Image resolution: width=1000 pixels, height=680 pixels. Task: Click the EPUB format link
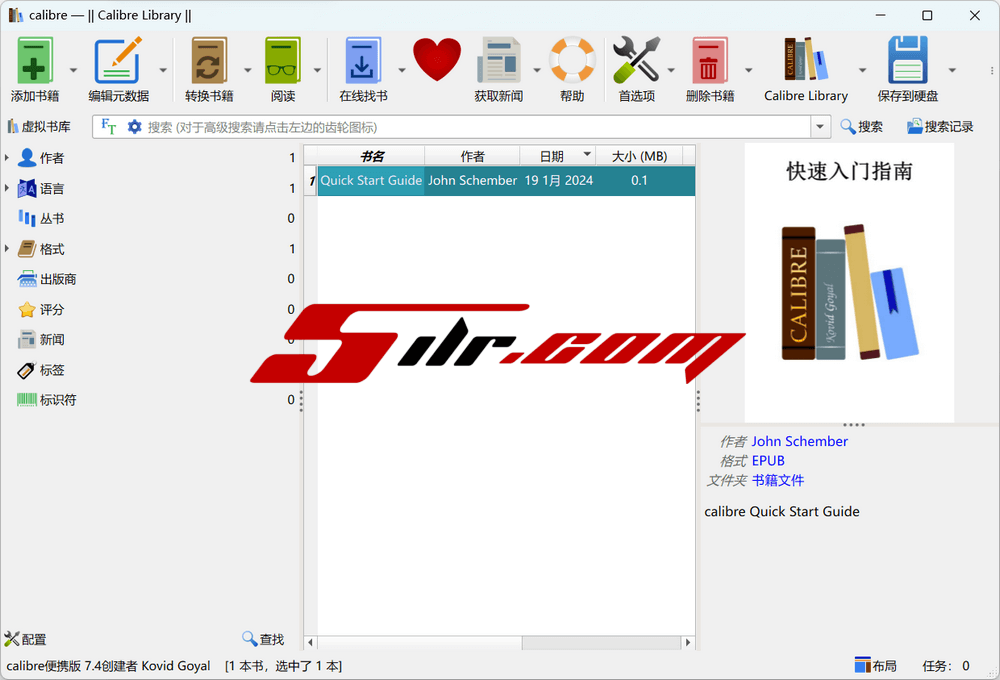(x=768, y=461)
